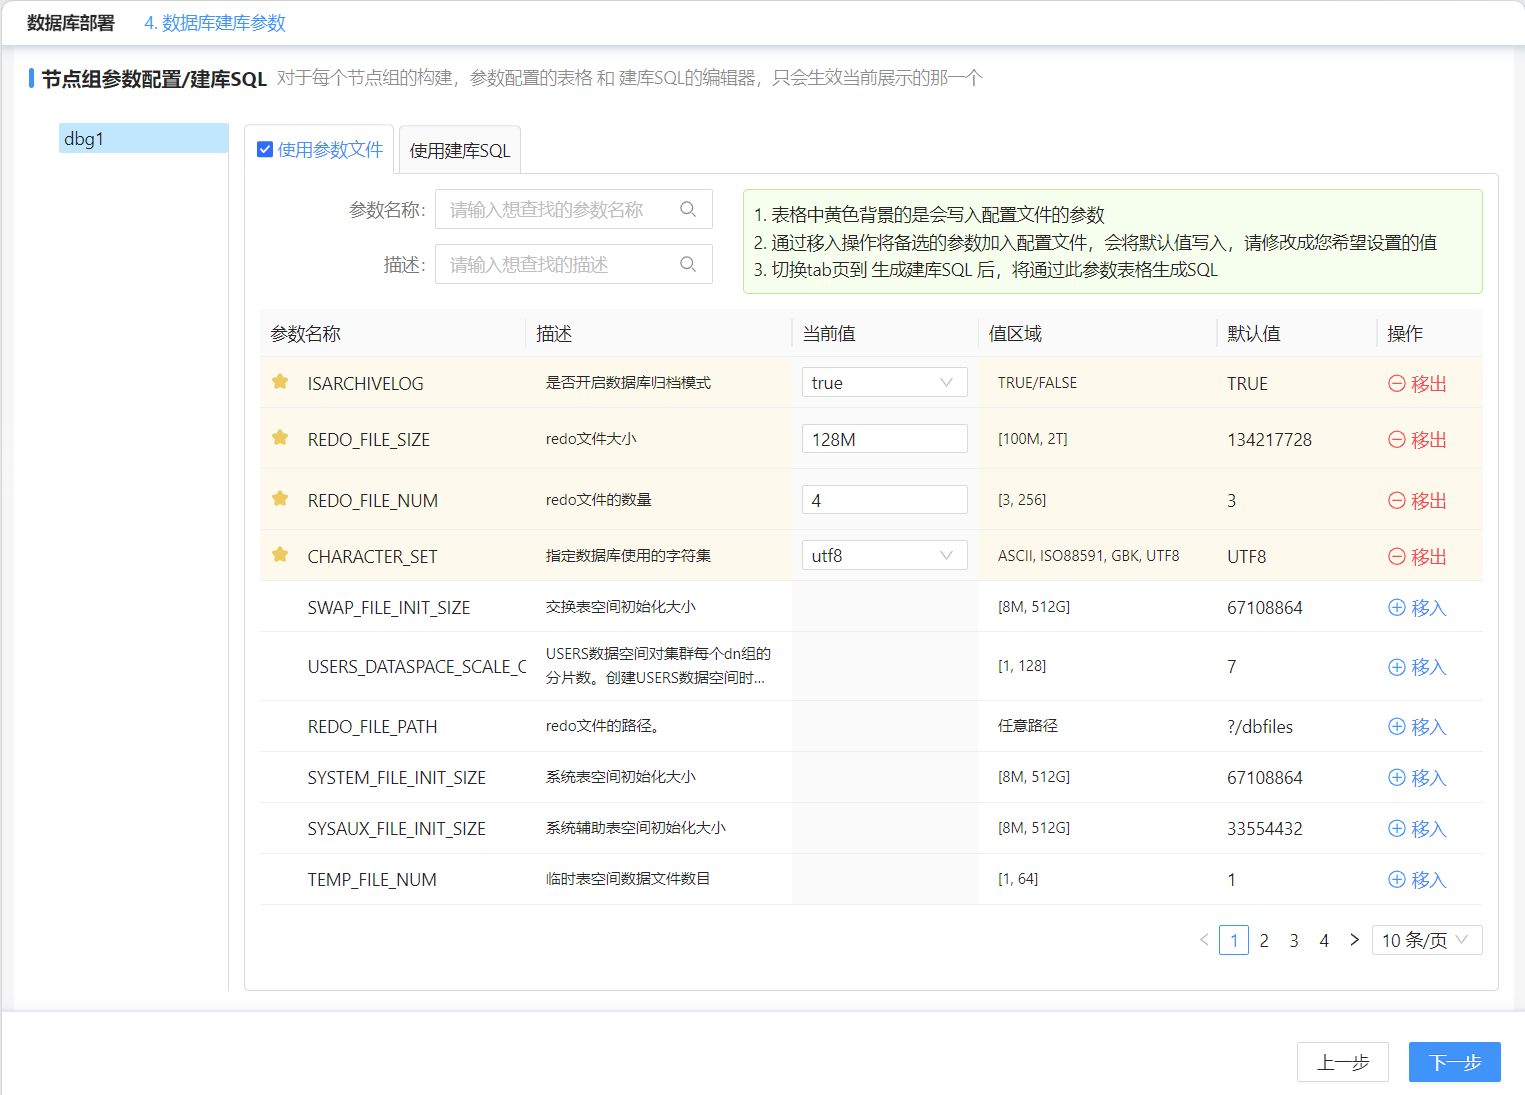Switch to the 使用建库SQL tab

pos(460,150)
